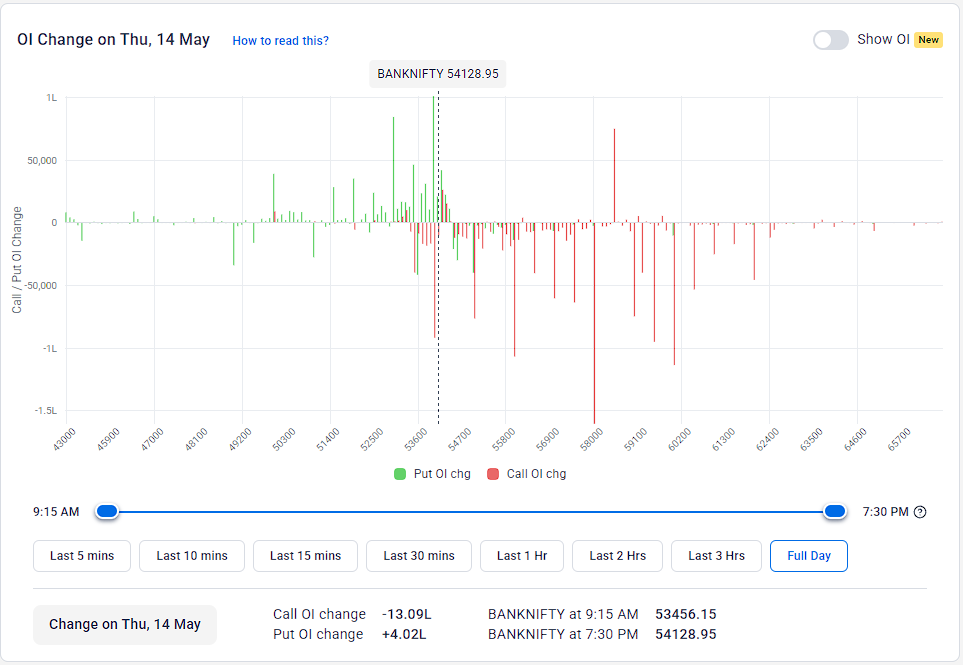Click the BANKNIFTY 54128.95 chart tooltip
Viewport: 963px width, 665px height.
(438, 74)
